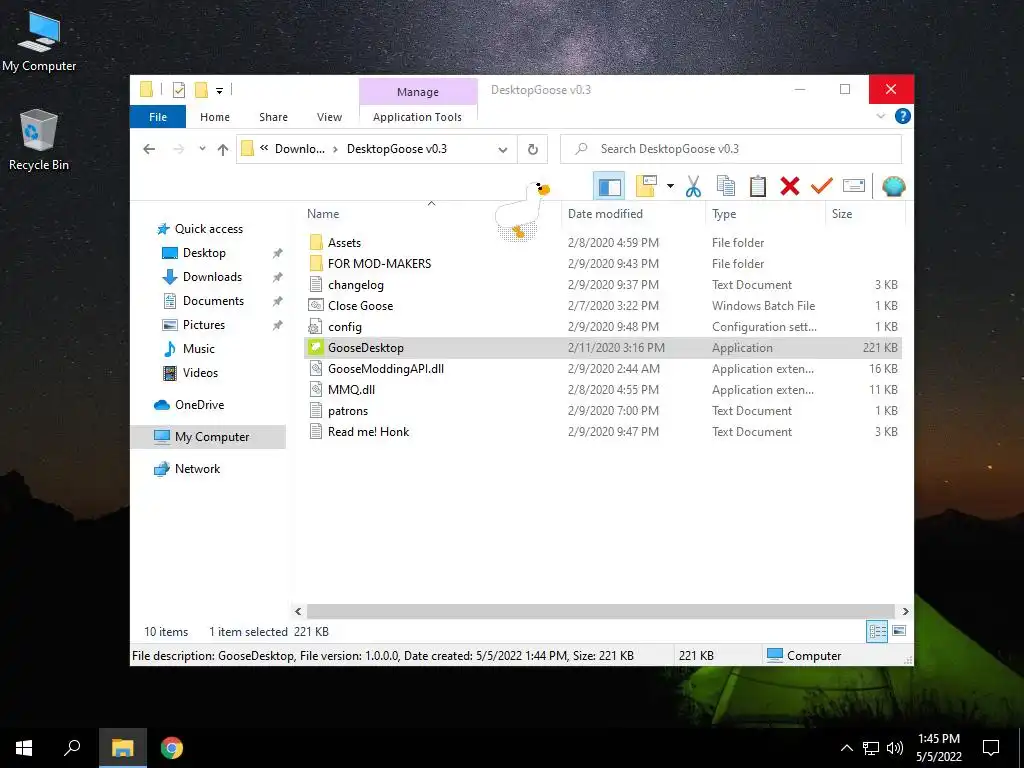Click the horizontal scrollbar right arrow
Image resolution: width=1024 pixels, height=768 pixels.
[x=905, y=611]
